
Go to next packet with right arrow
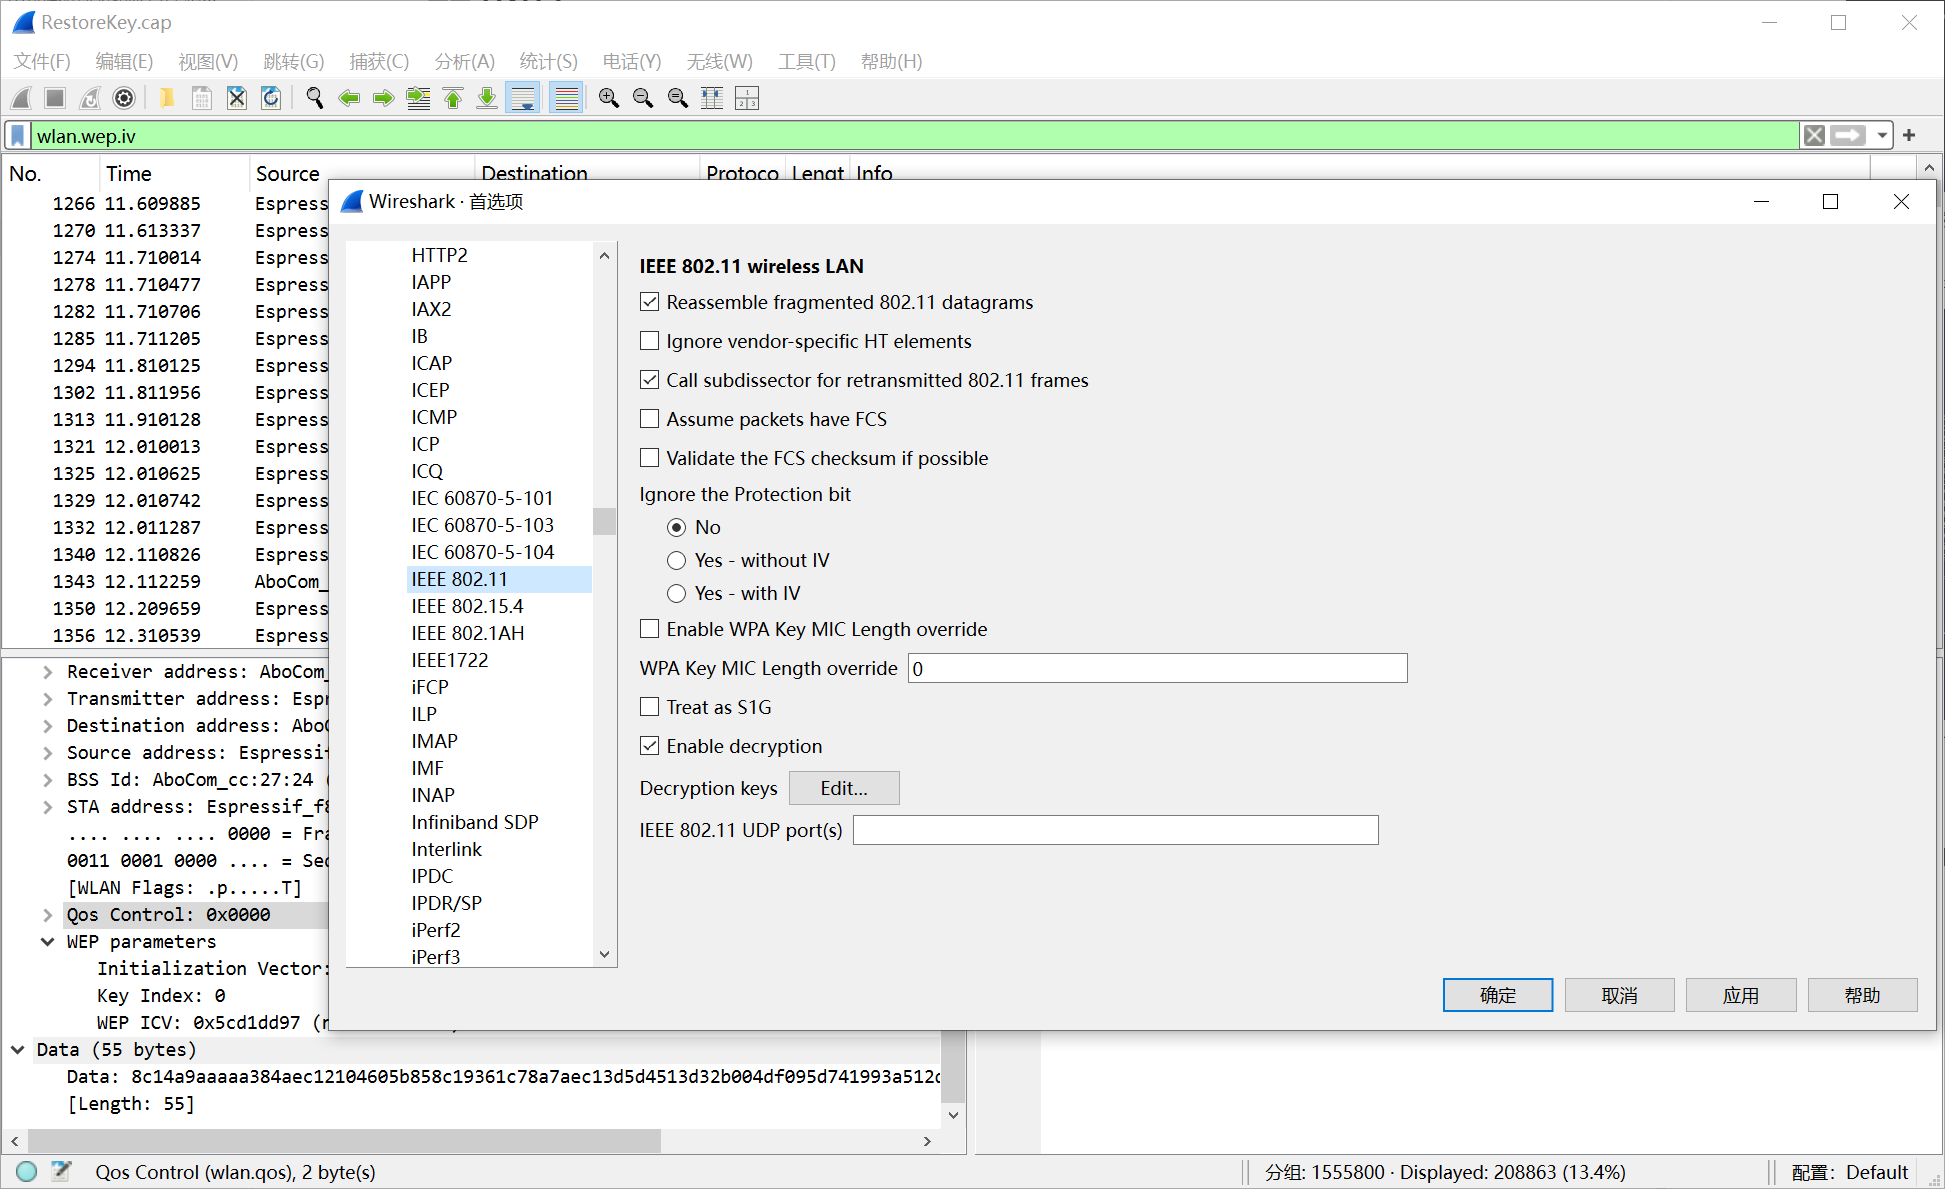tap(383, 98)
